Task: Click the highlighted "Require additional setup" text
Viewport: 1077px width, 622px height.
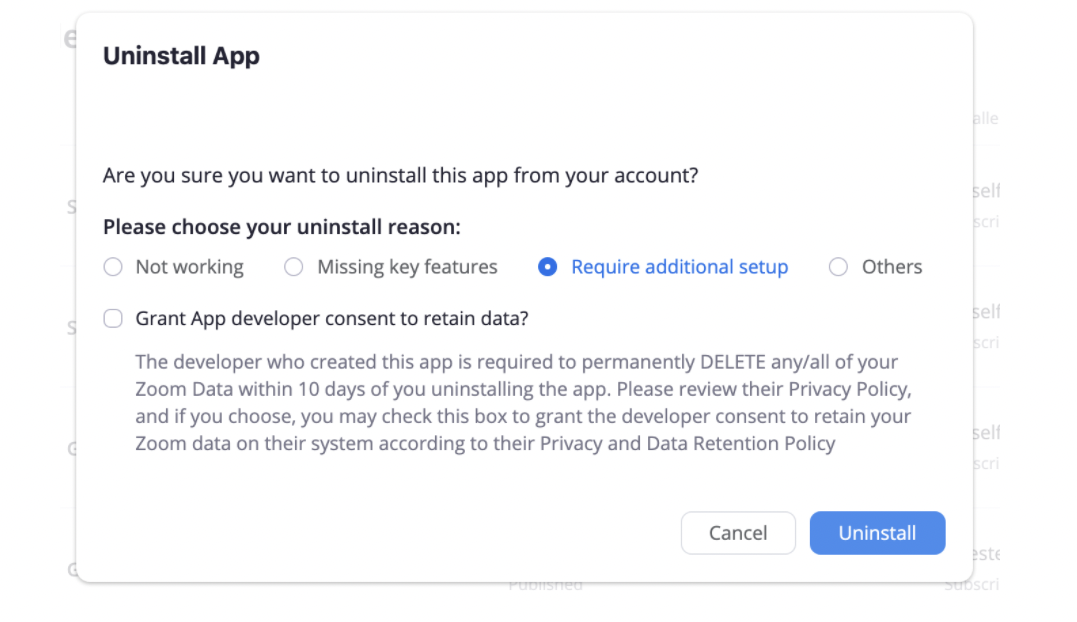Action: [679, 267]
